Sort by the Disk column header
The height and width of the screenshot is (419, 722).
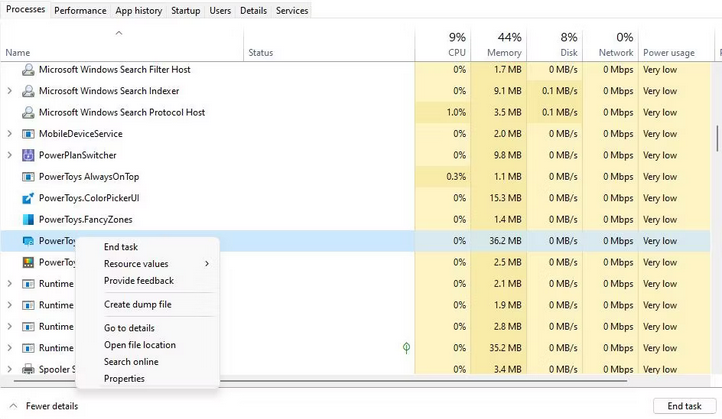(x=555, y=45)
